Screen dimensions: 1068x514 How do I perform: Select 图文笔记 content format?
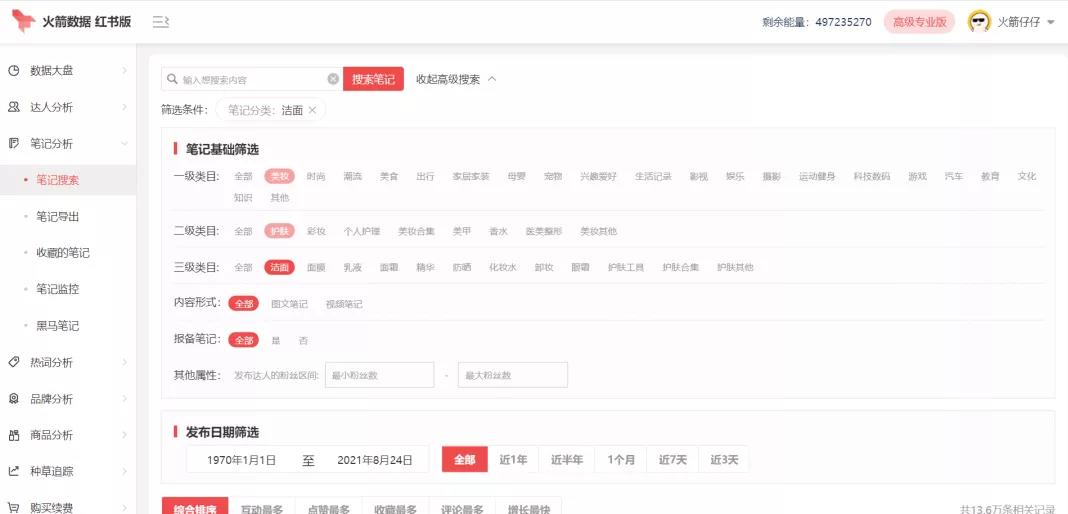coord(289,304)
